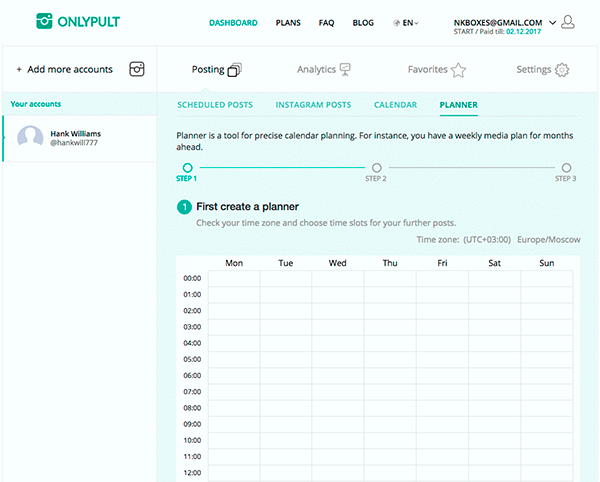Select the Sunday 06:00 time slot
Image resolution: width=600 pixels, height=482 pixels.
click(x=547, y=376)
